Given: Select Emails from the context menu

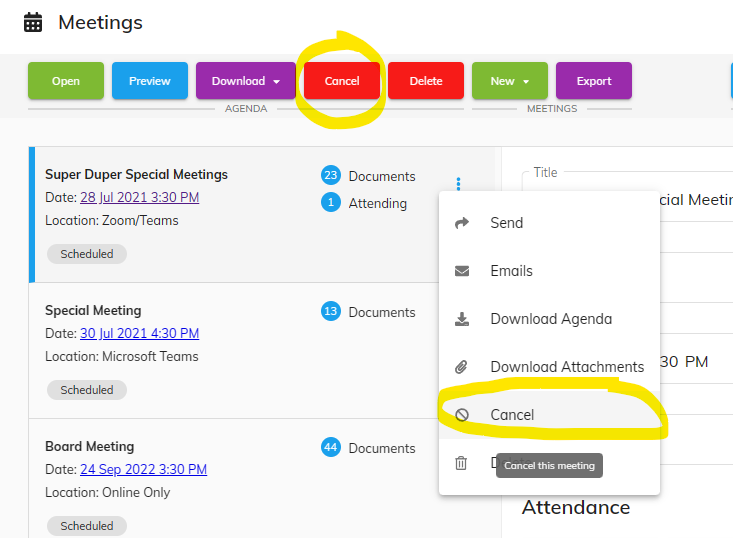Looking at the screenshot, I should point(511,271).
